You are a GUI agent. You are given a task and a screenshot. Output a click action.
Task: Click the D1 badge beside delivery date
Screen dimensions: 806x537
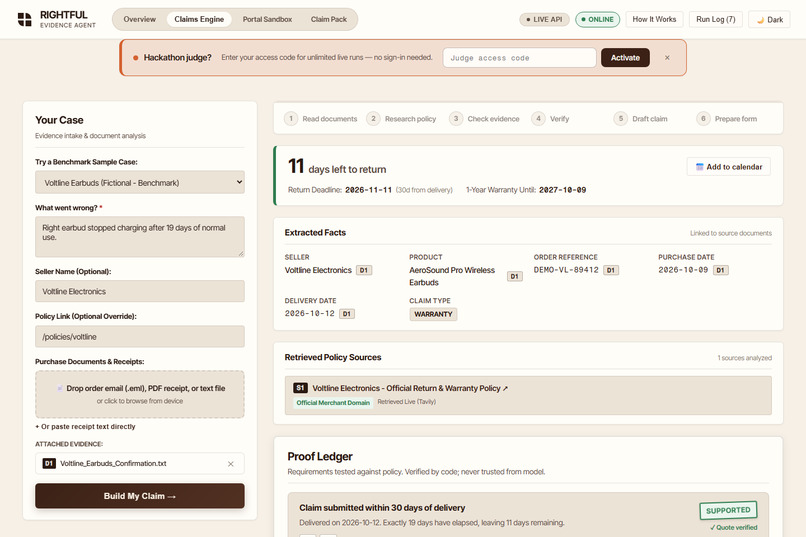[x=347, y=314]
